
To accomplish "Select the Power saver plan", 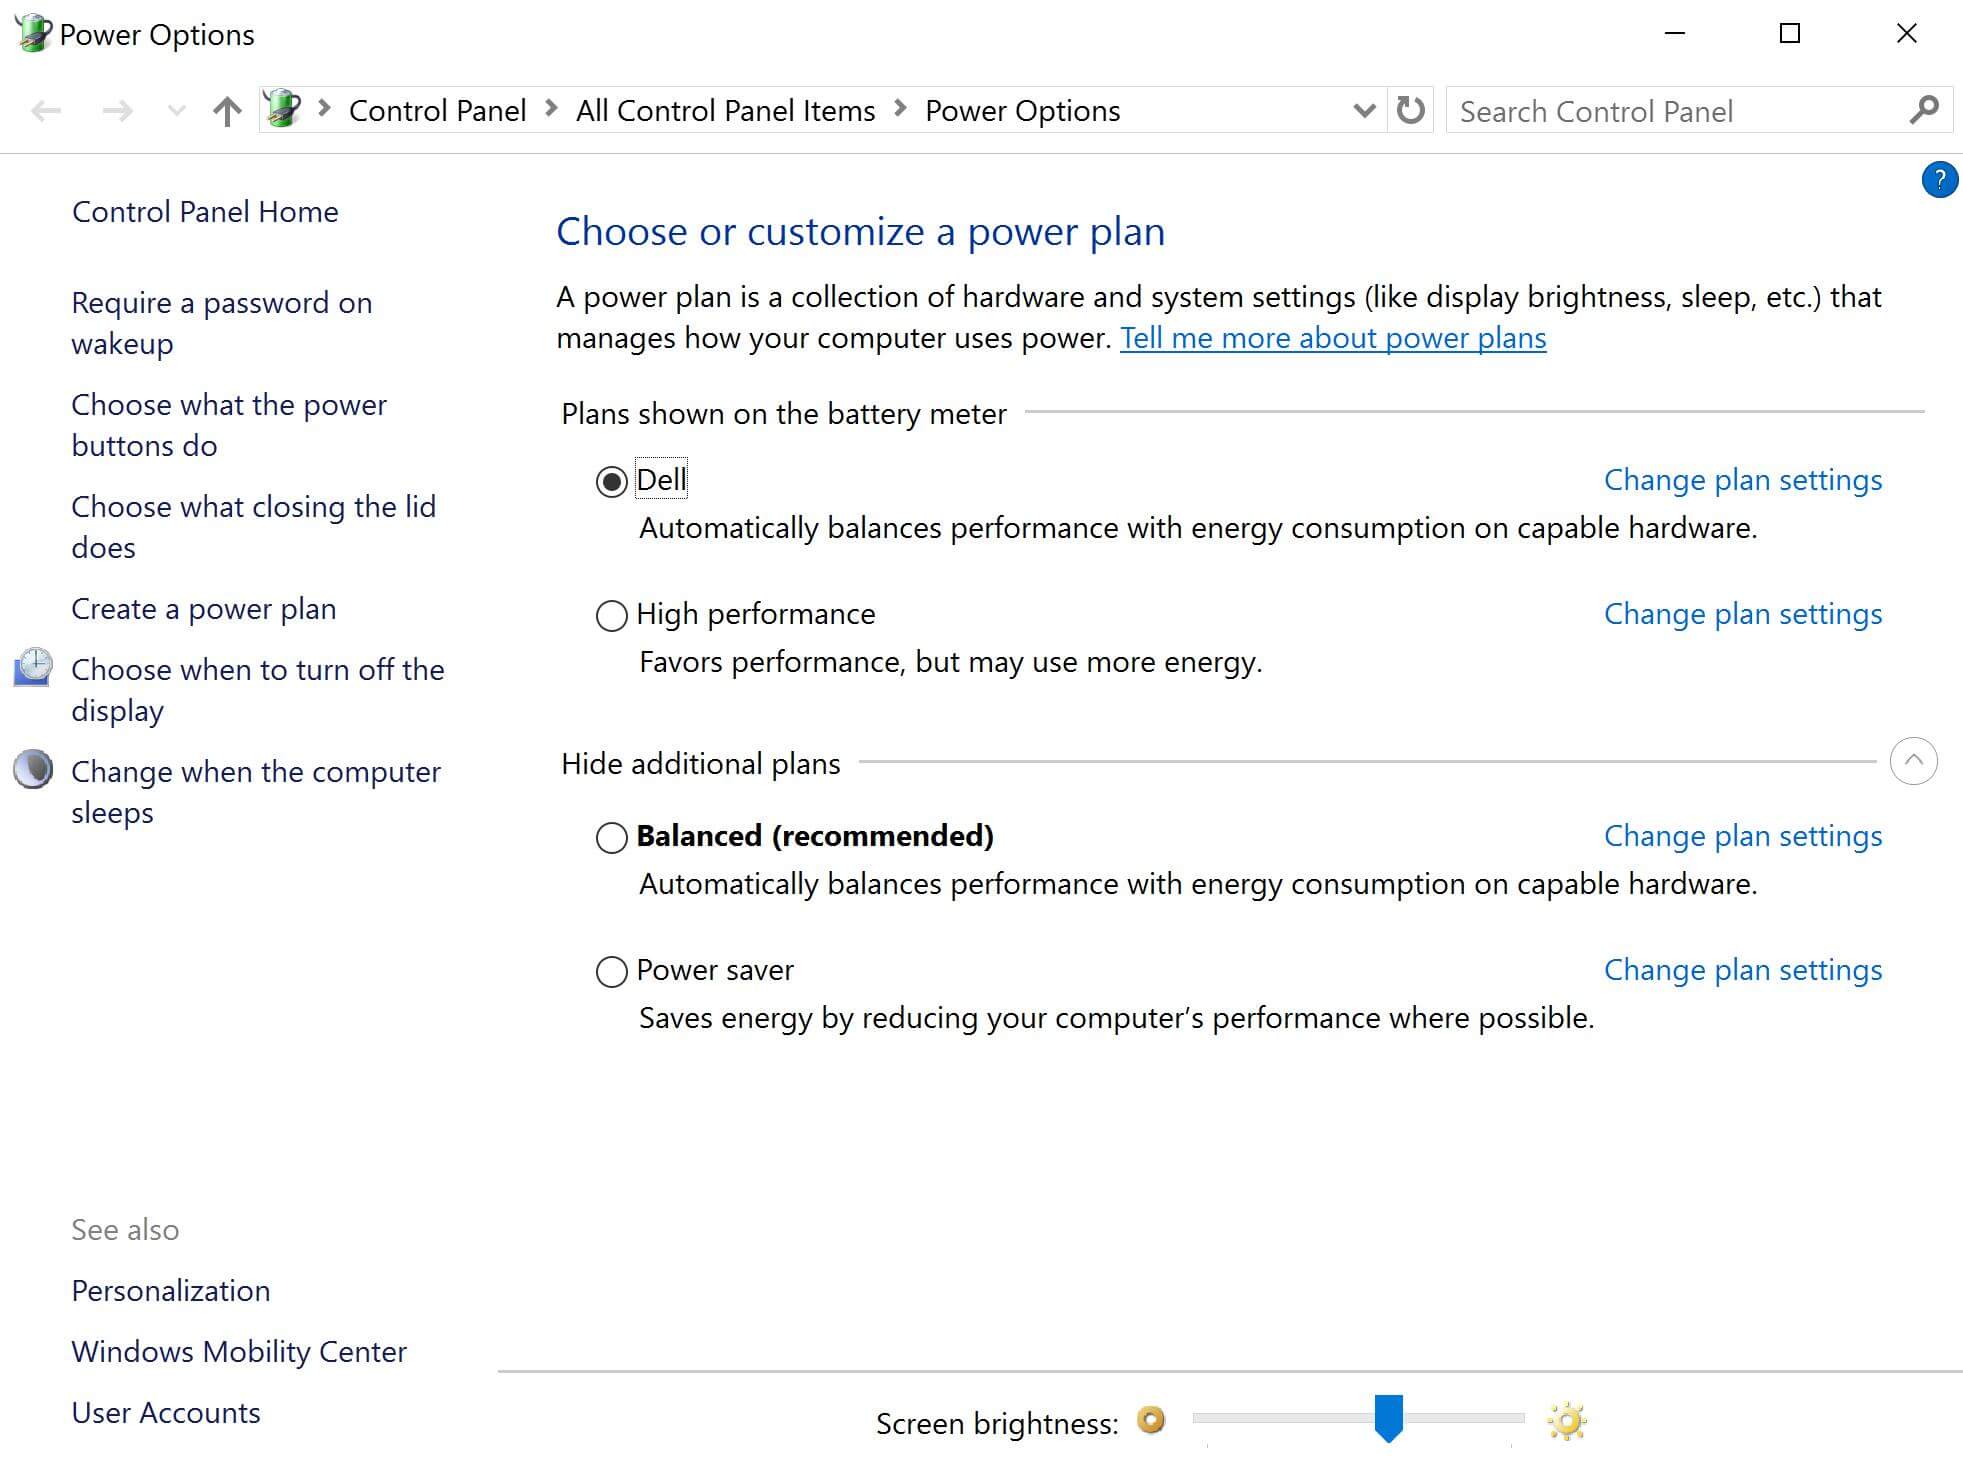I will coord(611,971).
